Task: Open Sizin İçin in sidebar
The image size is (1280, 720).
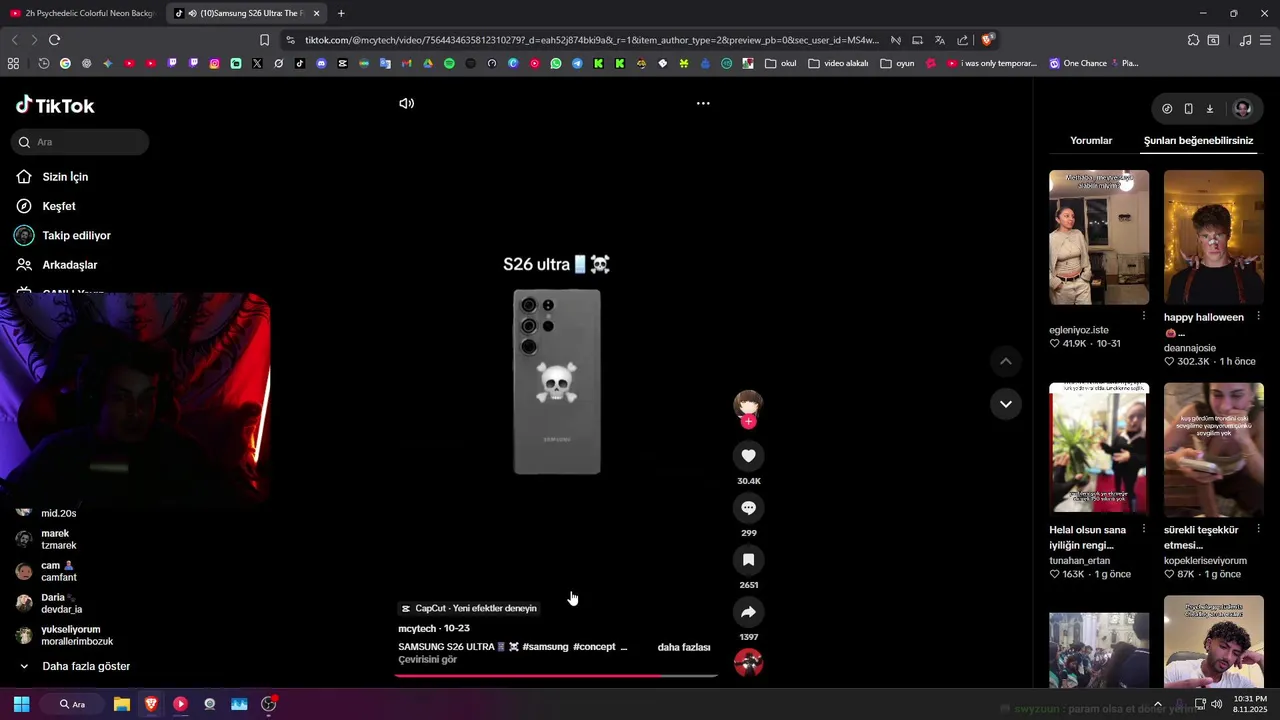Action: (x=65, y=177)
